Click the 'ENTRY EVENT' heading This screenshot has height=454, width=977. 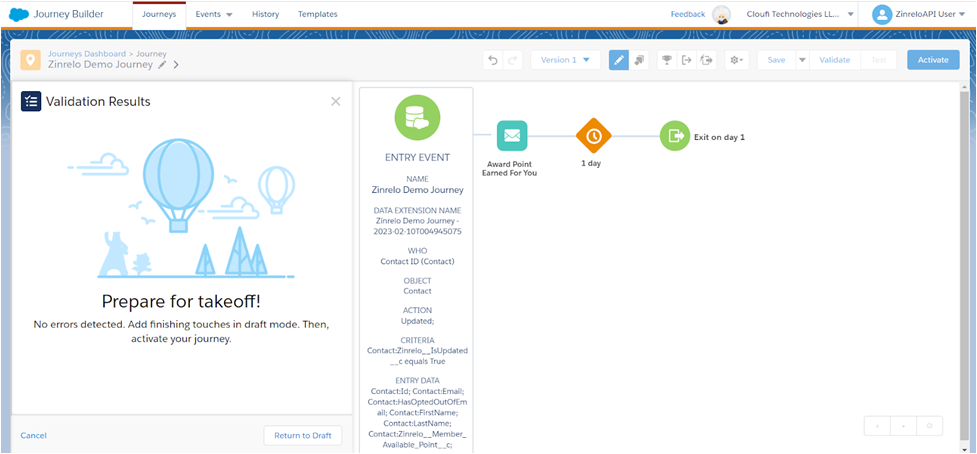(417, 158)
